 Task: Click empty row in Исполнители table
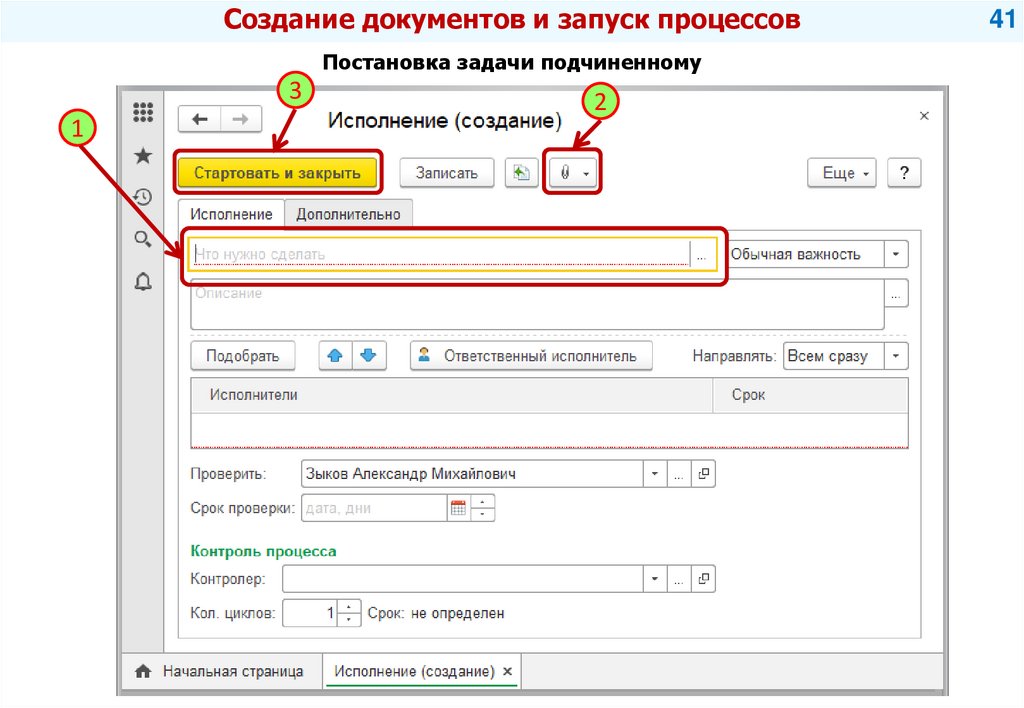point(549,430)
